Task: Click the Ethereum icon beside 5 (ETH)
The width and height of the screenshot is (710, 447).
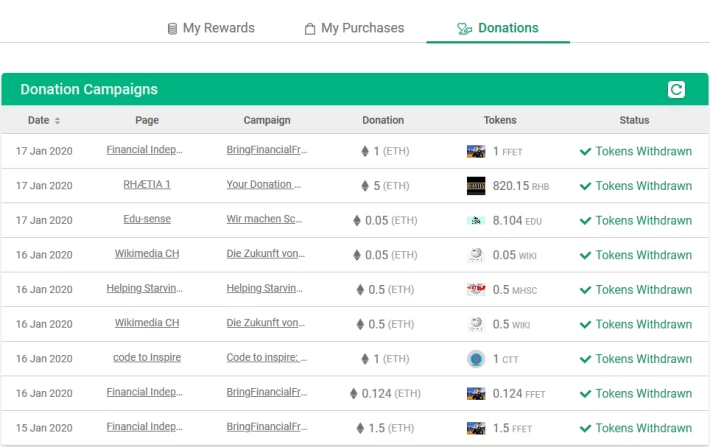Action: (364, 186)
